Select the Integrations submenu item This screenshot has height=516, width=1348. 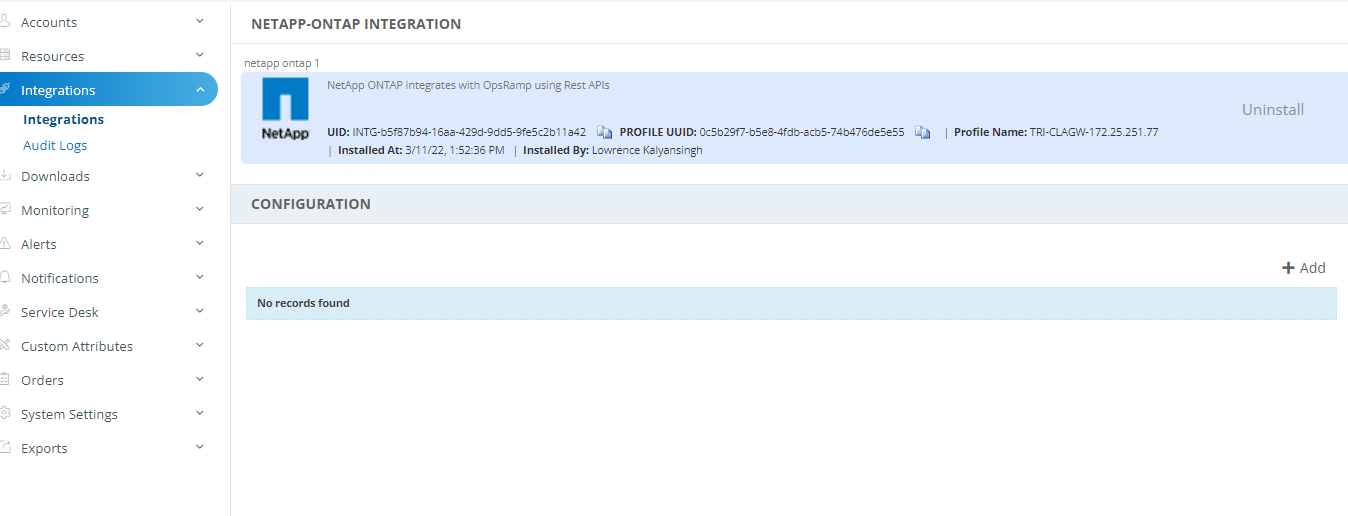tap(63, 119)
